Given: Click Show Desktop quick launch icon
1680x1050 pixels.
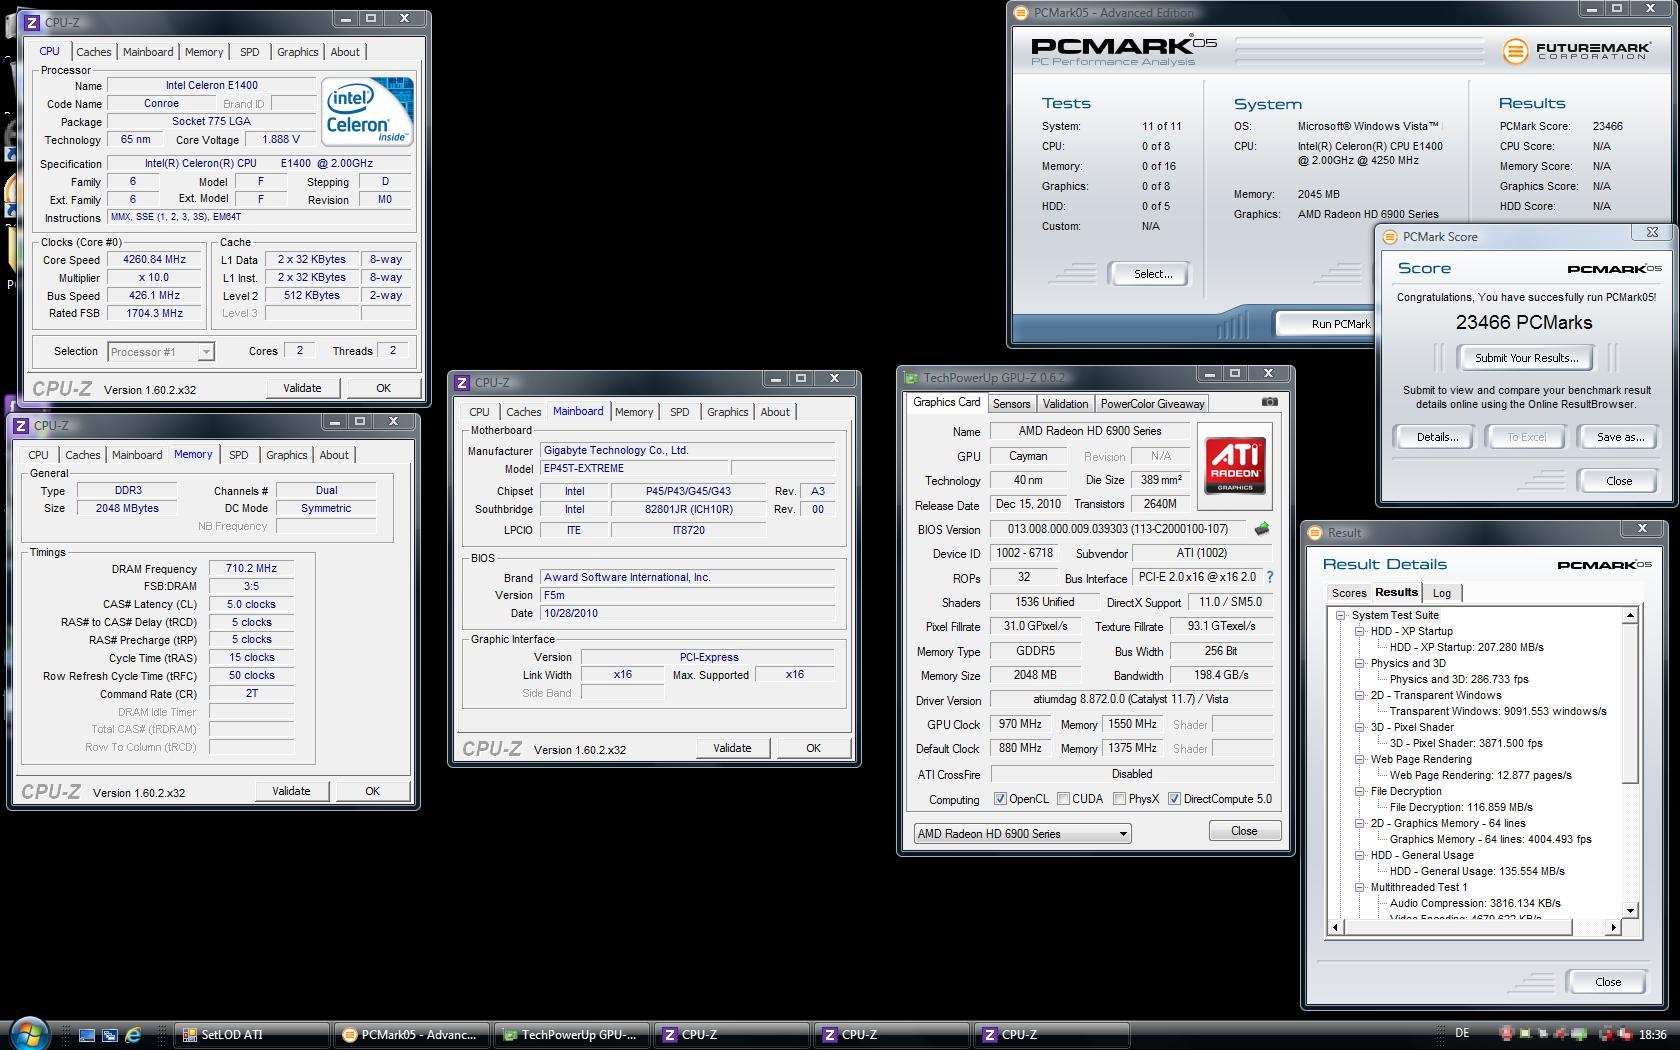Looking at the screenshot, I should pyautogui.click(x=87, y=1035).
